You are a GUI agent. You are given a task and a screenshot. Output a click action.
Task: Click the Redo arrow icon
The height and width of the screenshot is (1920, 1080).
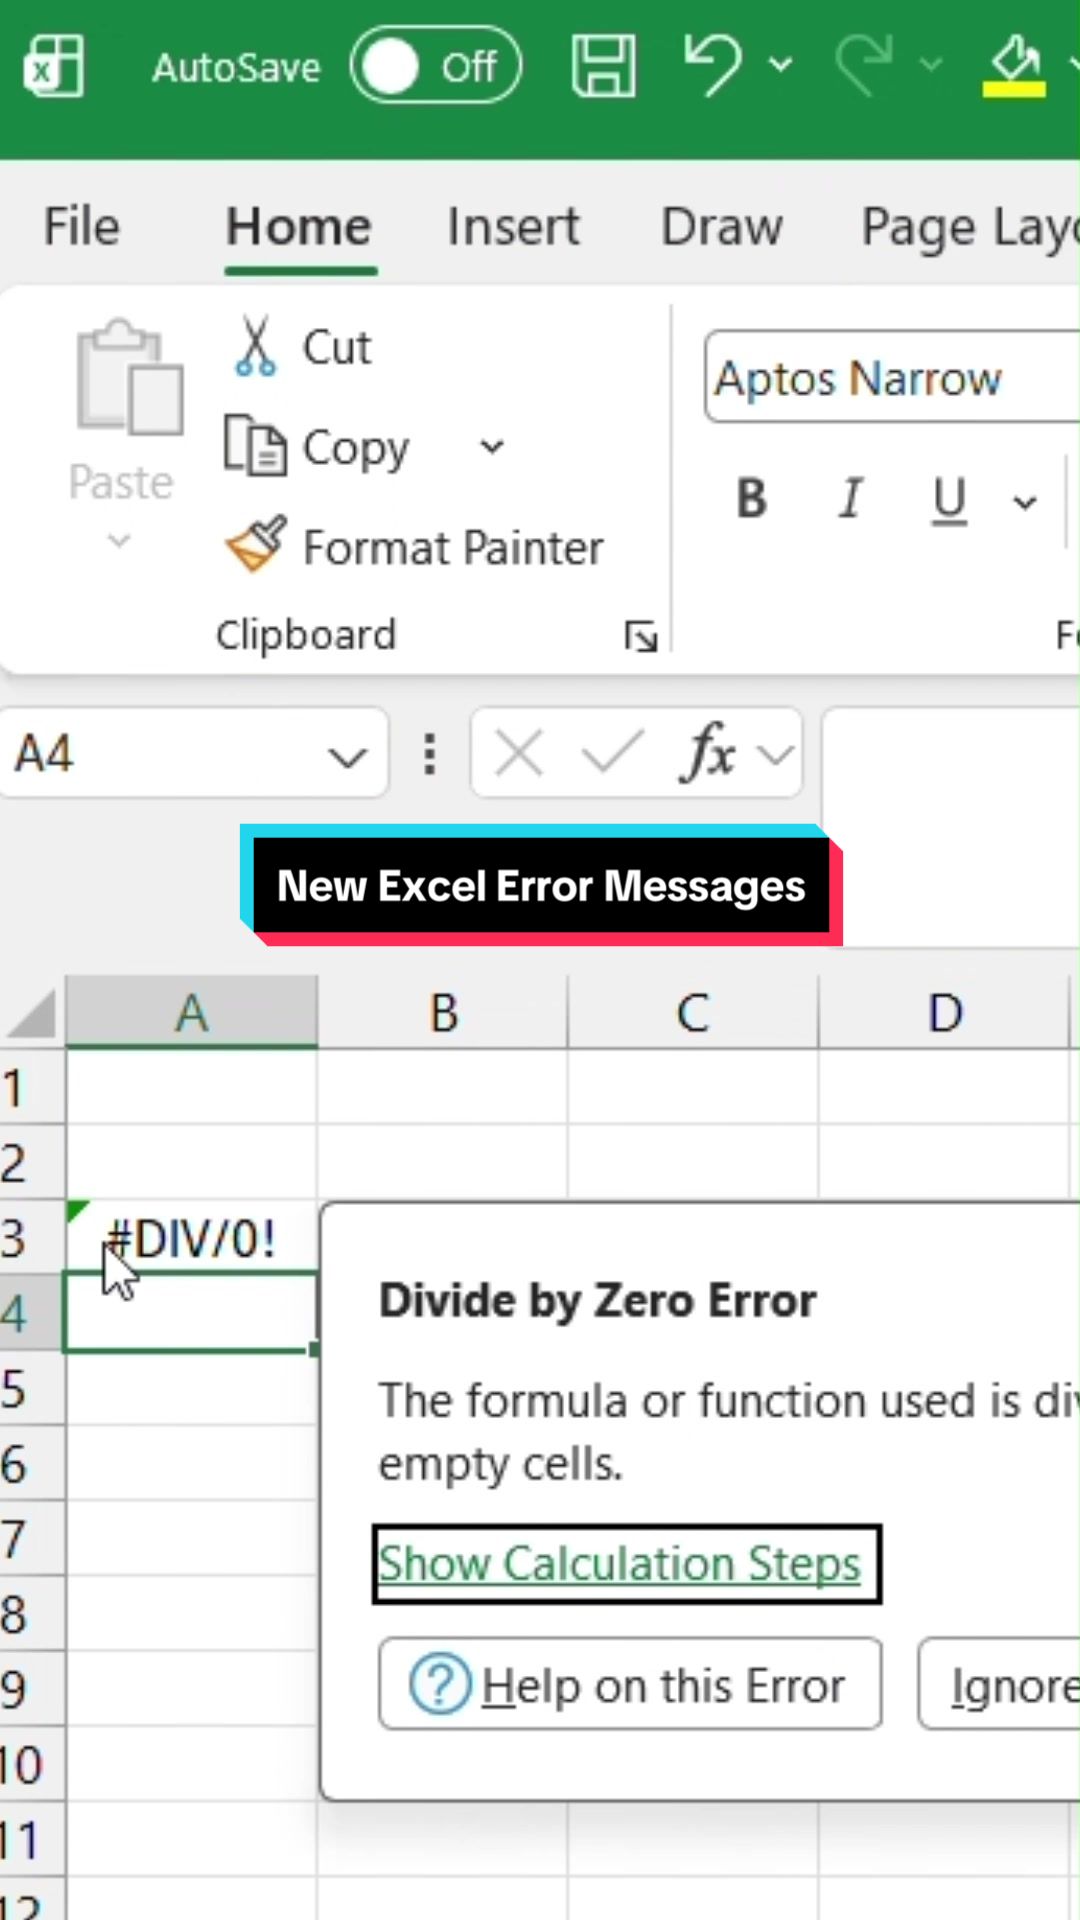tap(864, 64)
